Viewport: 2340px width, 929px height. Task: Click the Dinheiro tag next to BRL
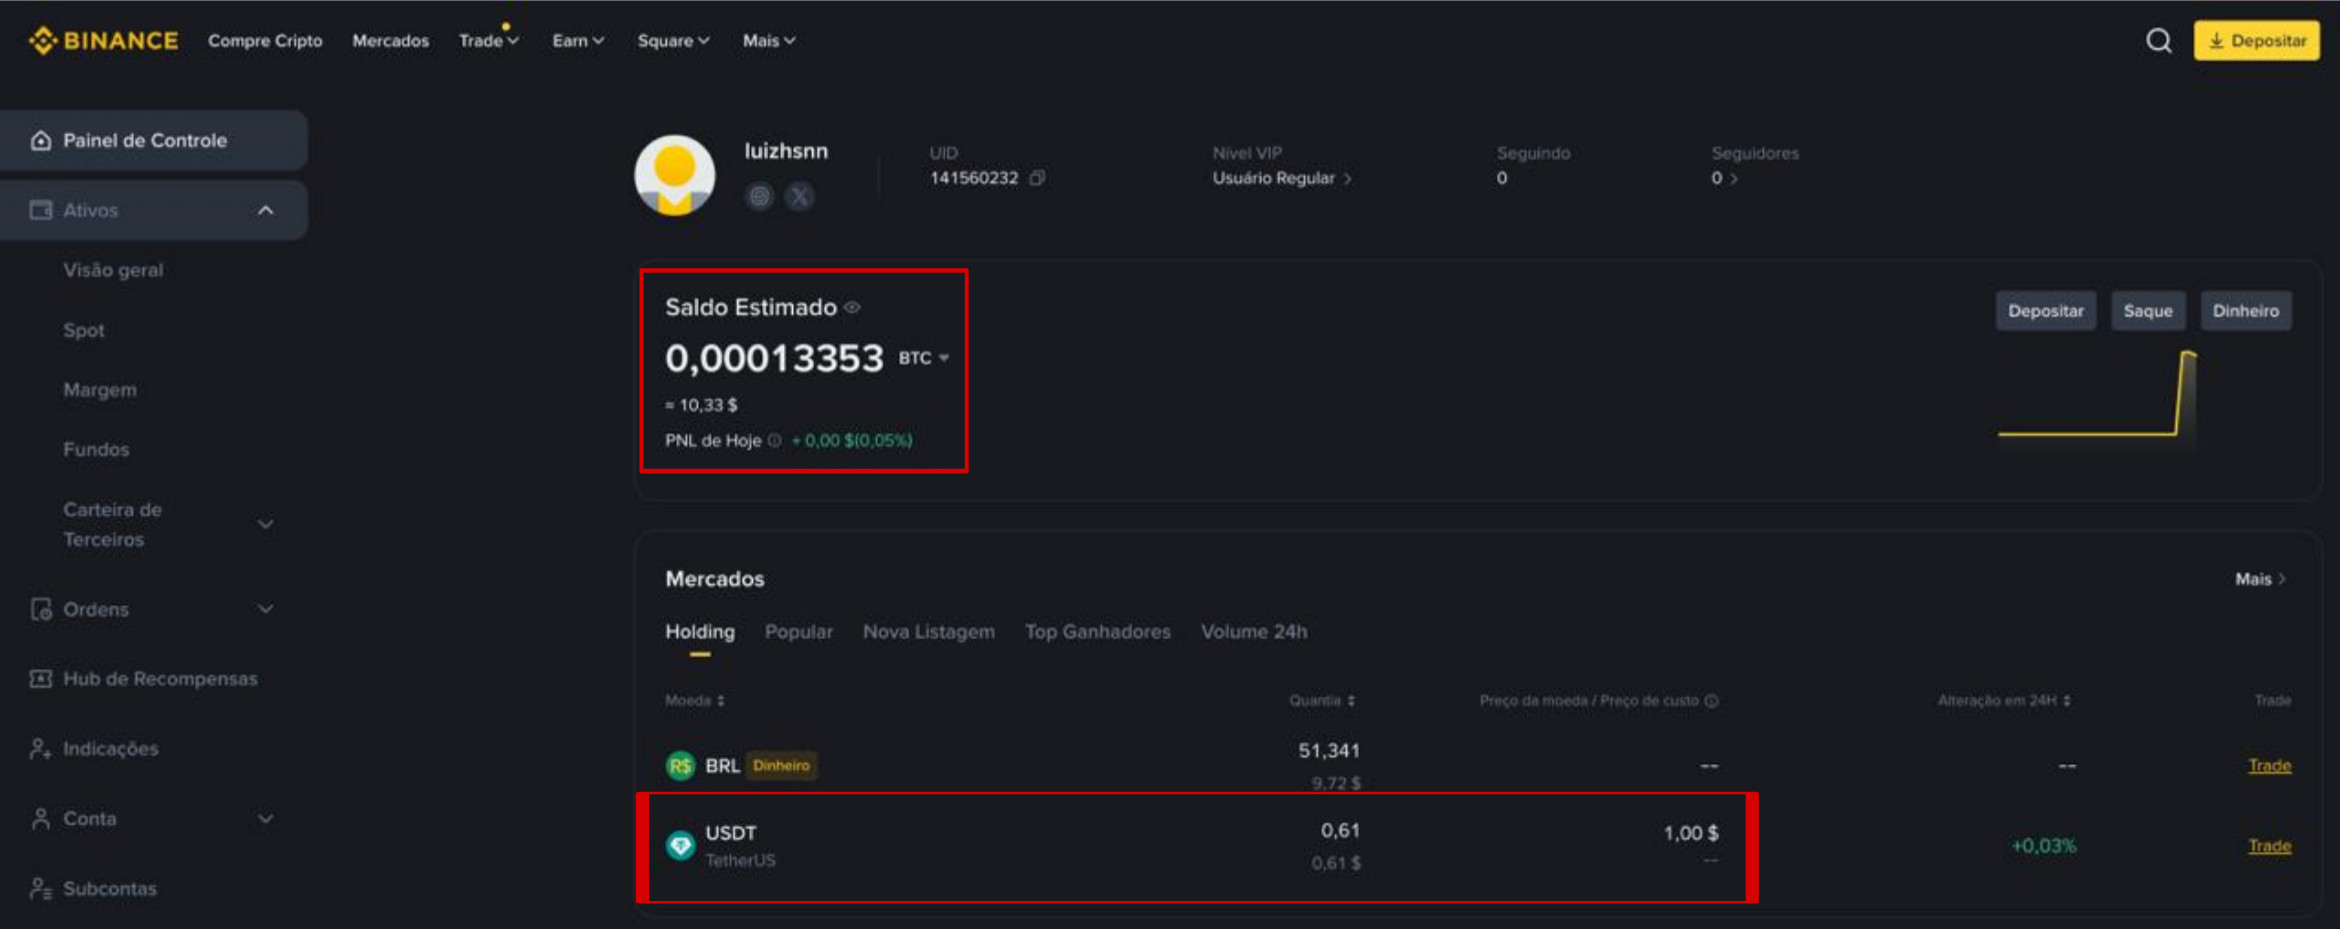[x=781, y=766]
